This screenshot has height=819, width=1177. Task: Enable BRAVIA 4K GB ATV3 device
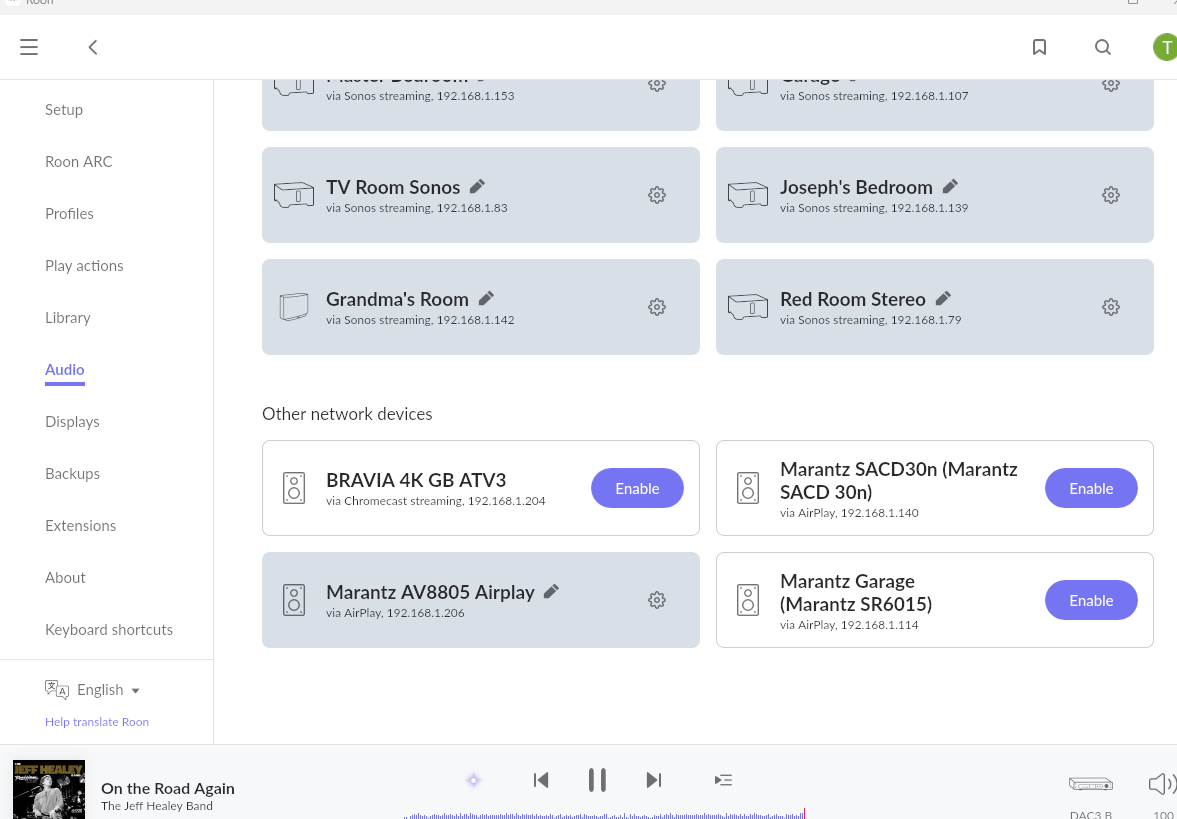click(x=637, y=488)
